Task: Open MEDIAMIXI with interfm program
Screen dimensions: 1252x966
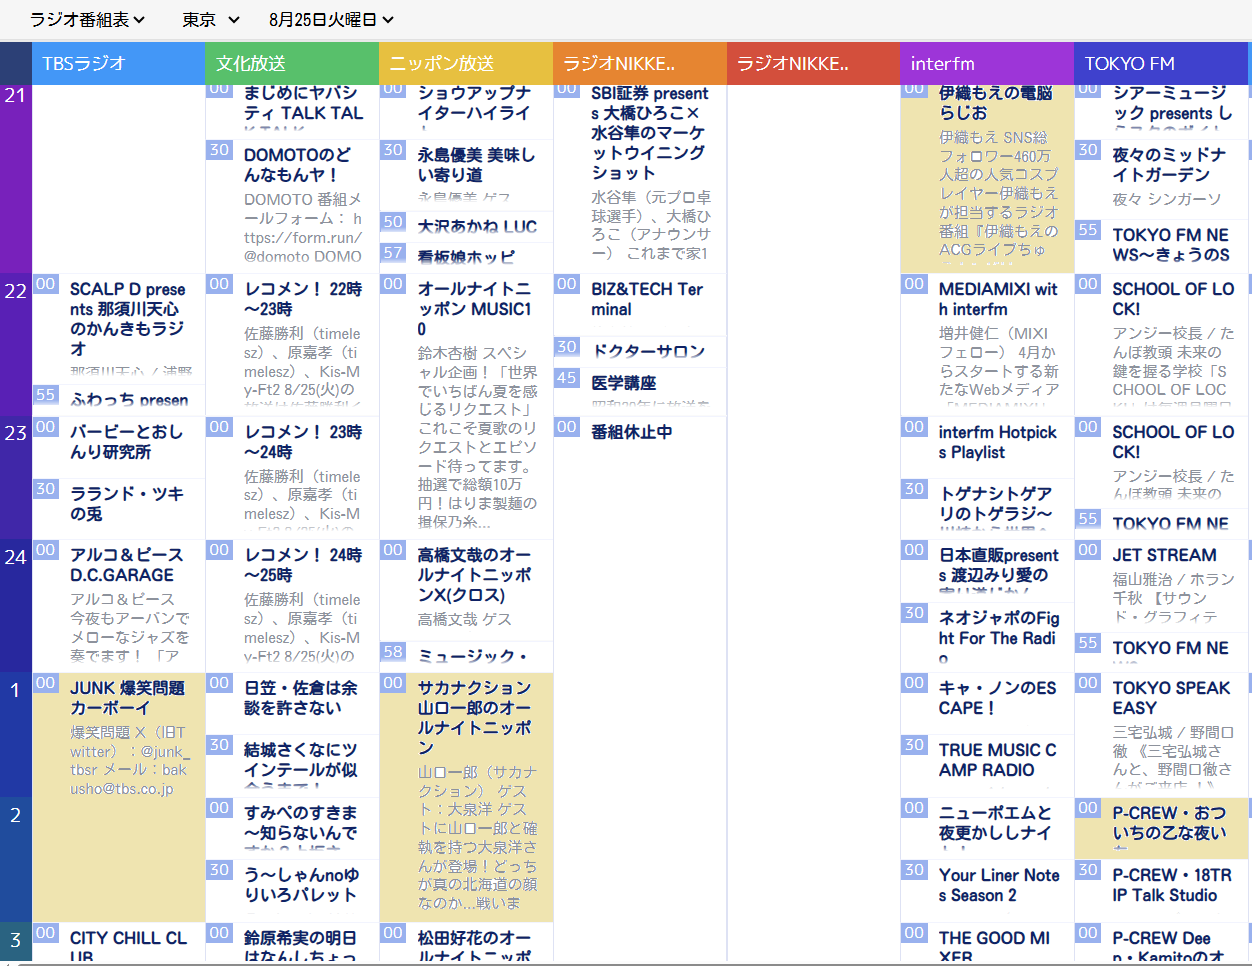Action: click(x=987, y=344)
